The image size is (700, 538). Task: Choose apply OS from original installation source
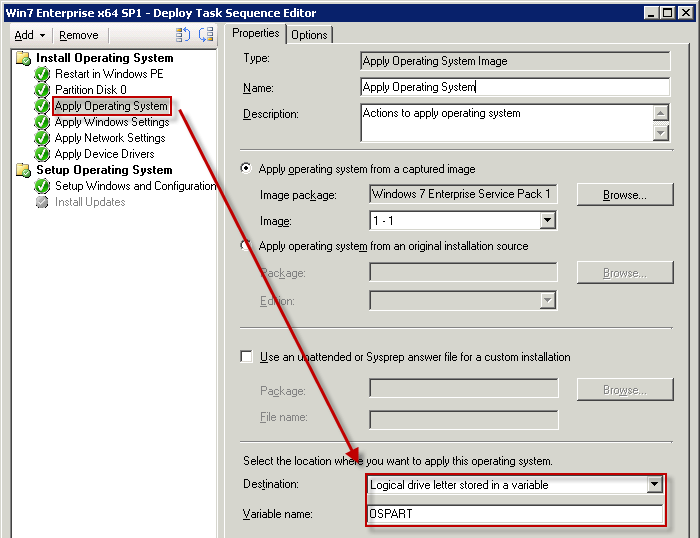point(246,246)
